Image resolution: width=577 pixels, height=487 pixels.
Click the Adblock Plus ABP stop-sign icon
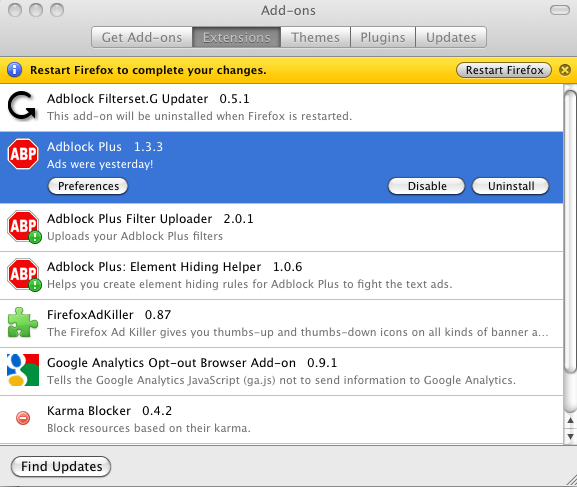(23, 154)
